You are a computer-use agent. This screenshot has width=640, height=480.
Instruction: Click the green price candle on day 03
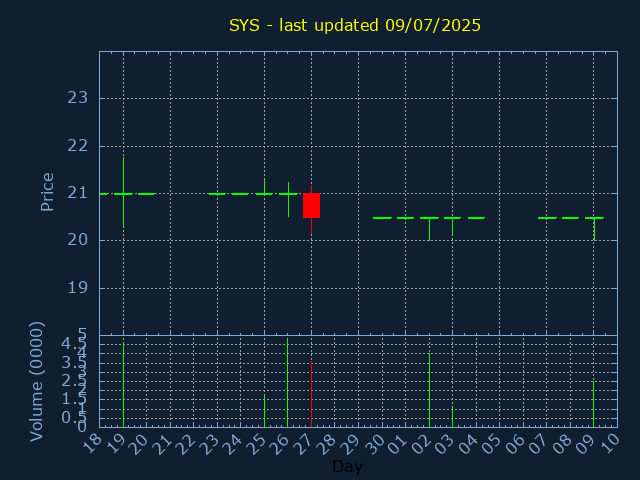[x=452, y=227]
